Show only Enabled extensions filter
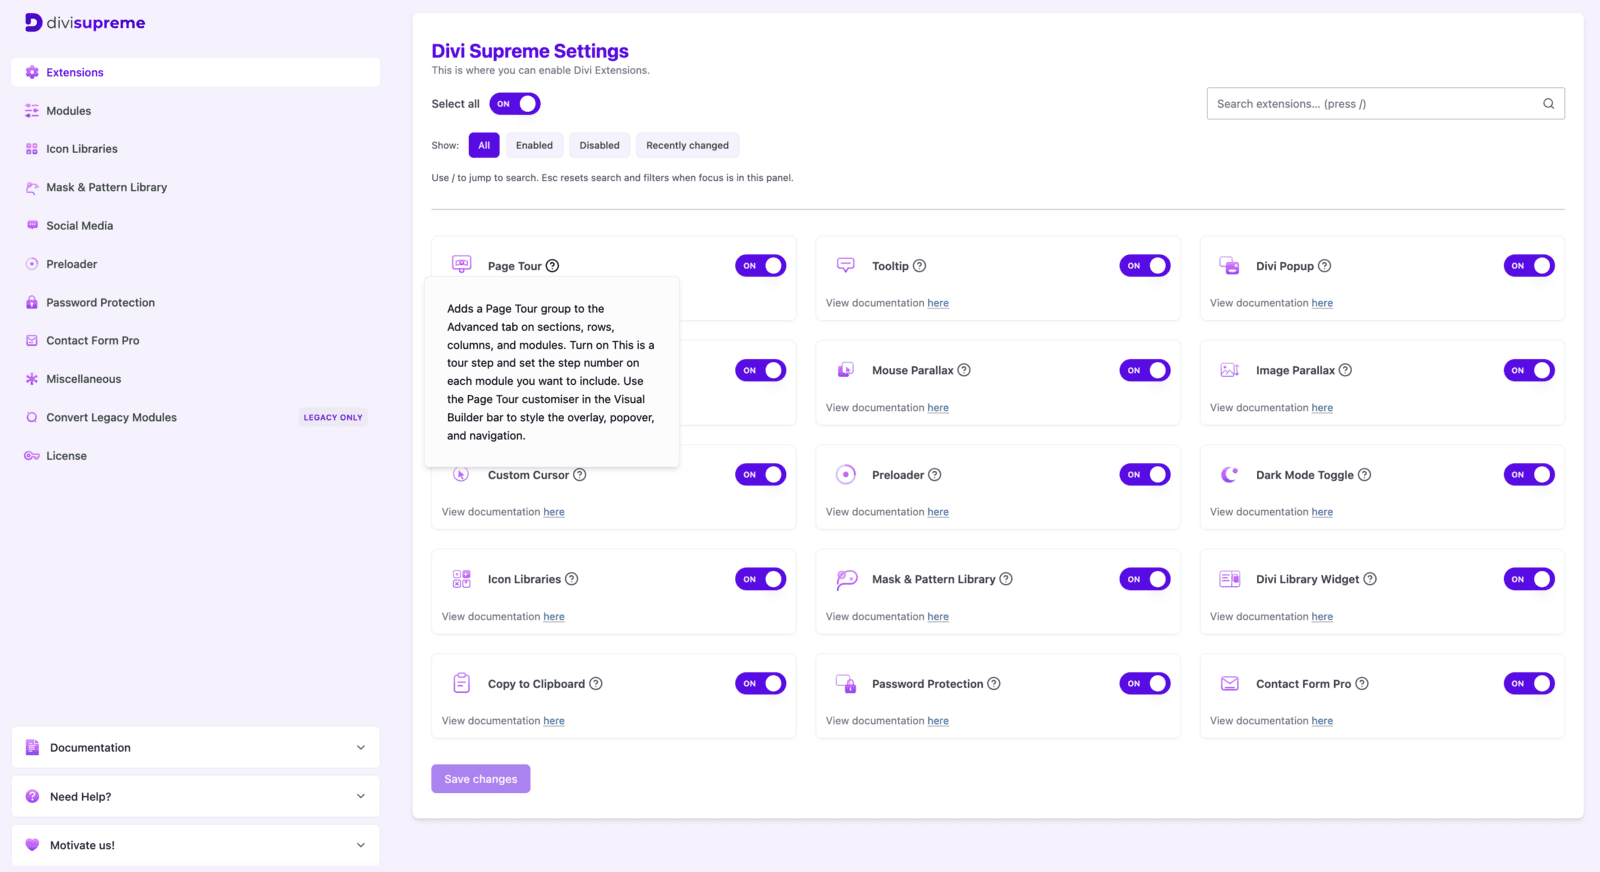The image size is (1600, 872). 534,145
